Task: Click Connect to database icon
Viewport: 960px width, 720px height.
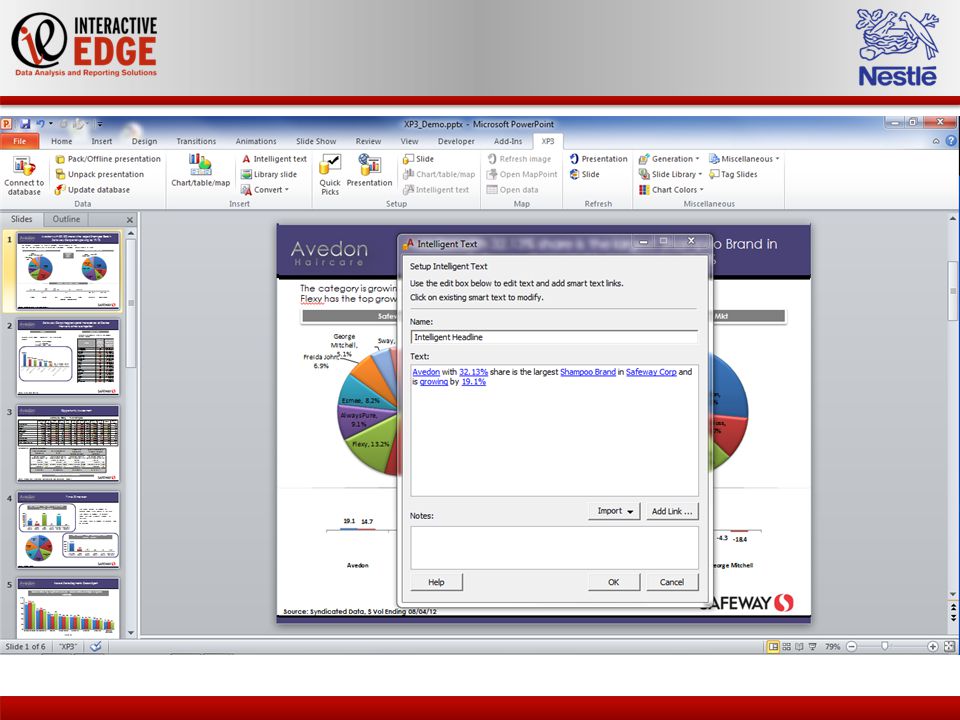Action: [x=24, y=175]
